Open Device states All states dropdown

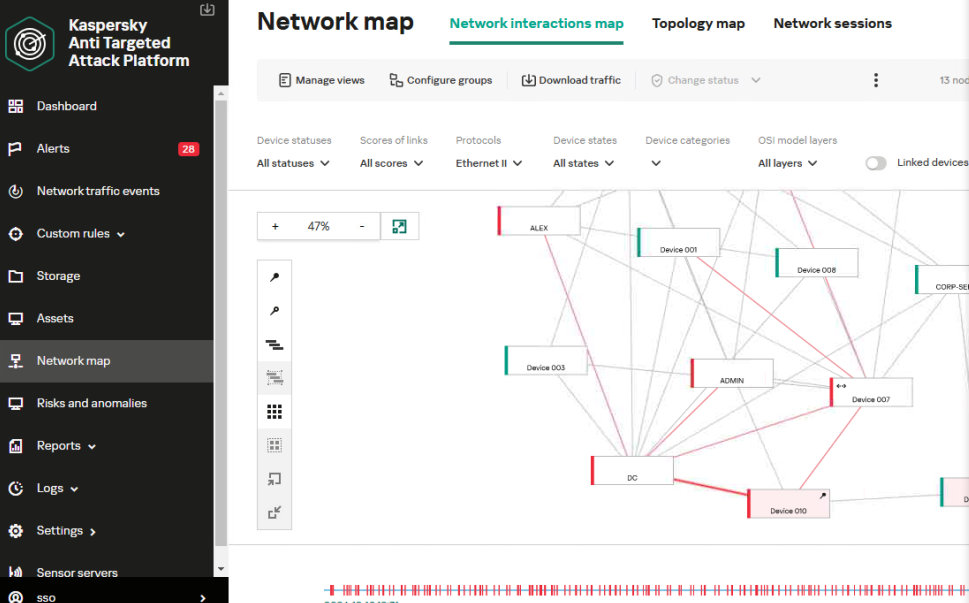(x=583, y=163)
